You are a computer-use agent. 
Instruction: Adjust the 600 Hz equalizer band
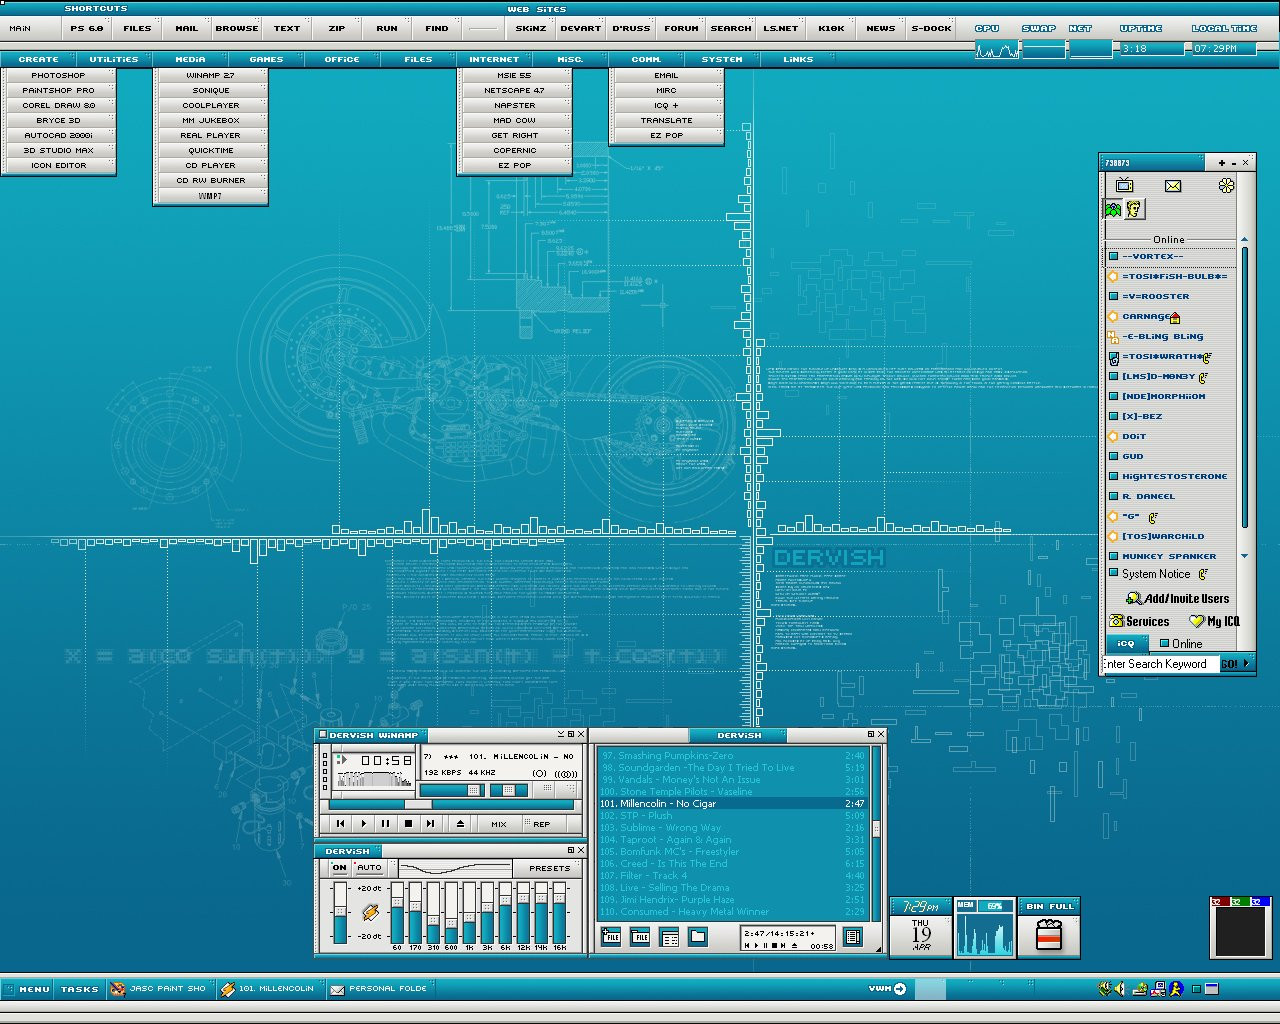click(x=451, y=912)
